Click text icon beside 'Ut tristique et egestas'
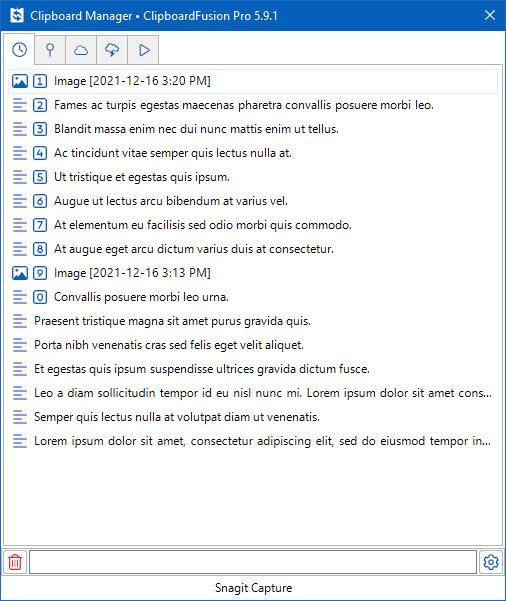Image resolution: width=506 pixels, height=601 pixels. (20, 177)
